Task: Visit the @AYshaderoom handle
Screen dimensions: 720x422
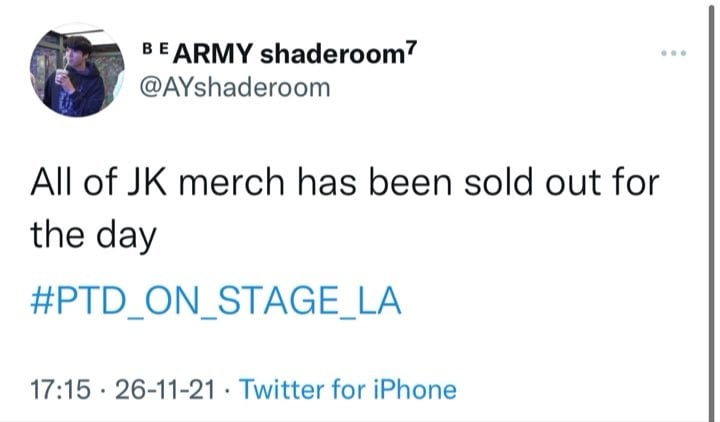Action: [234, 87]
